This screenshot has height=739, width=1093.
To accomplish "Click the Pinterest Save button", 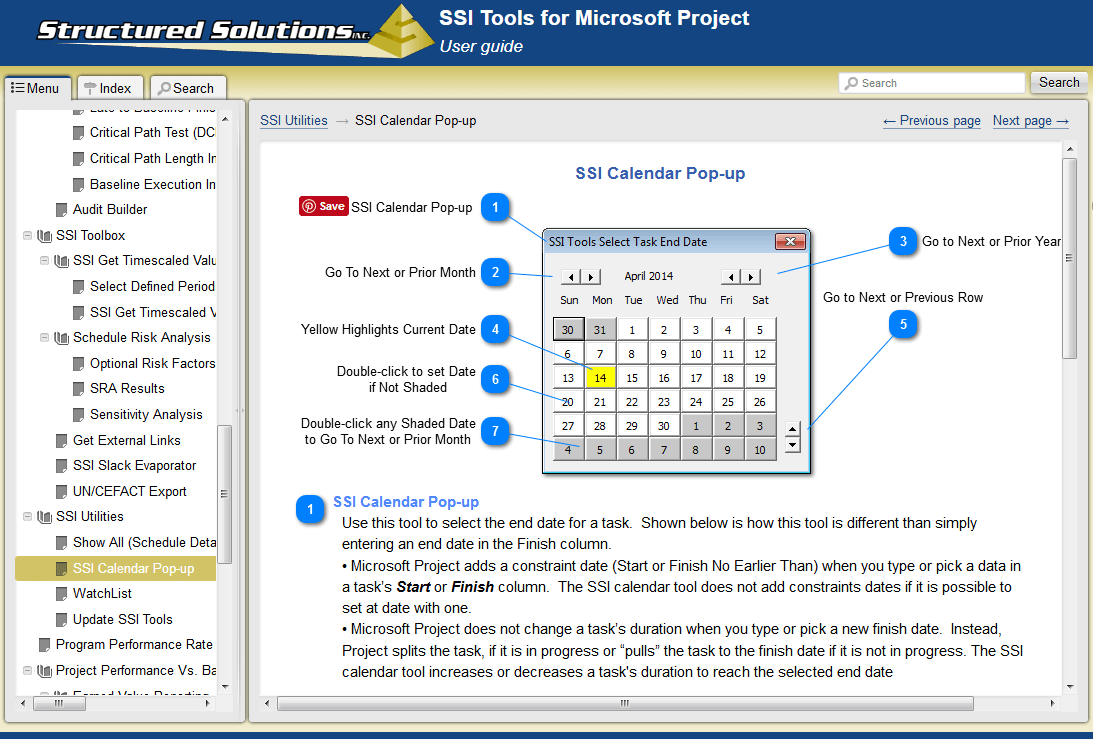I will click(323, 206).
